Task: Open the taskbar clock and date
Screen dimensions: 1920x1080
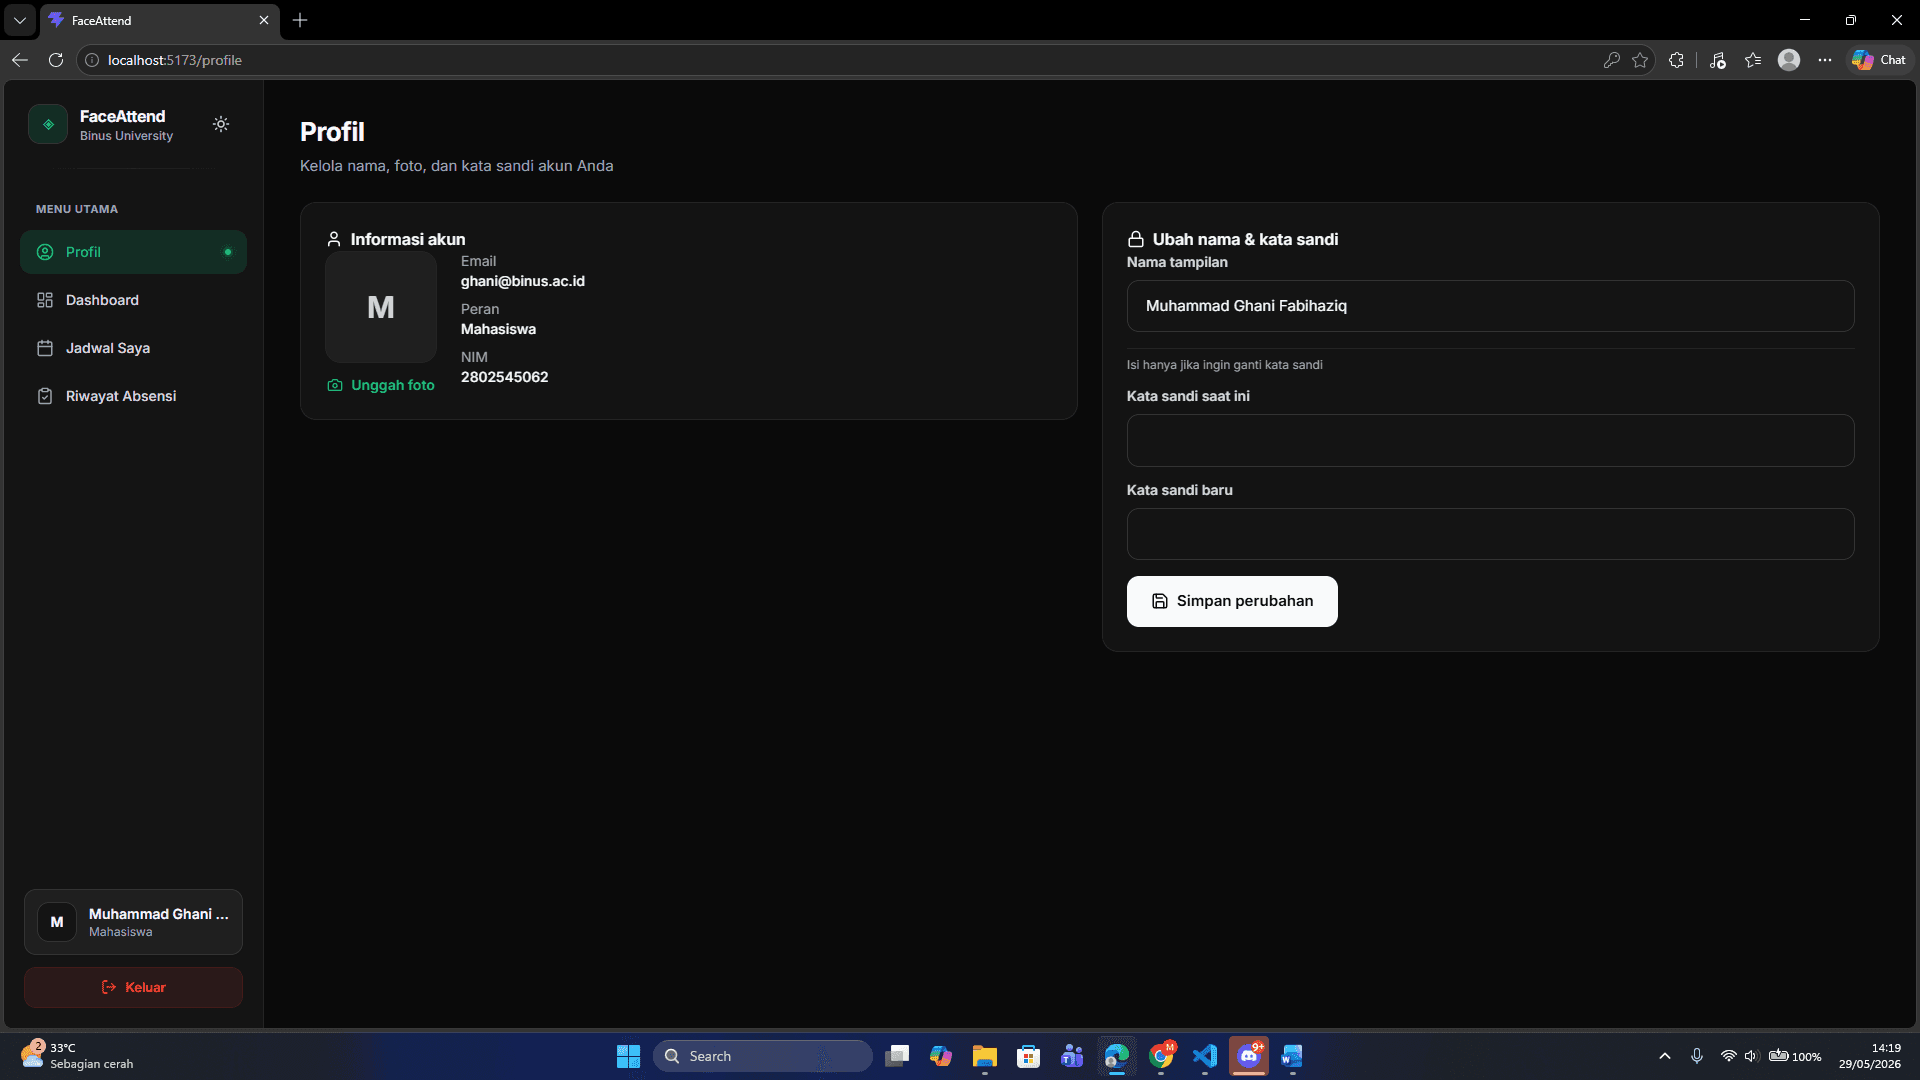Action: (1869, 1056)
